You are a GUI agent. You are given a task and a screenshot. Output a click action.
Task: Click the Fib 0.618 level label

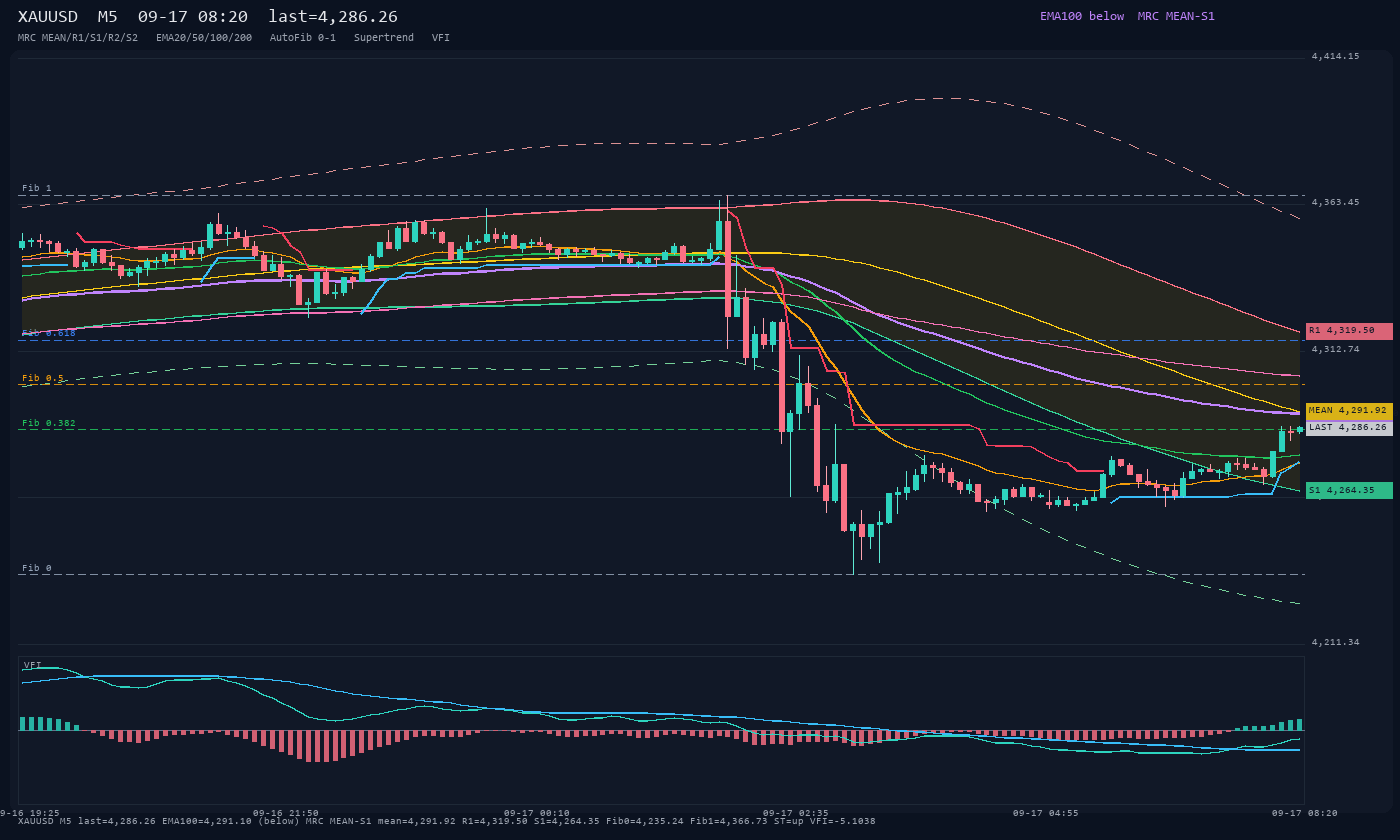48,333
